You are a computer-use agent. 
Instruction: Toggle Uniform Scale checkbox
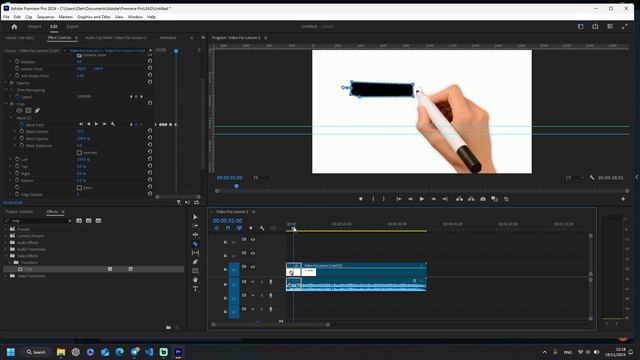pyautogui.click(x=80, y=55)
